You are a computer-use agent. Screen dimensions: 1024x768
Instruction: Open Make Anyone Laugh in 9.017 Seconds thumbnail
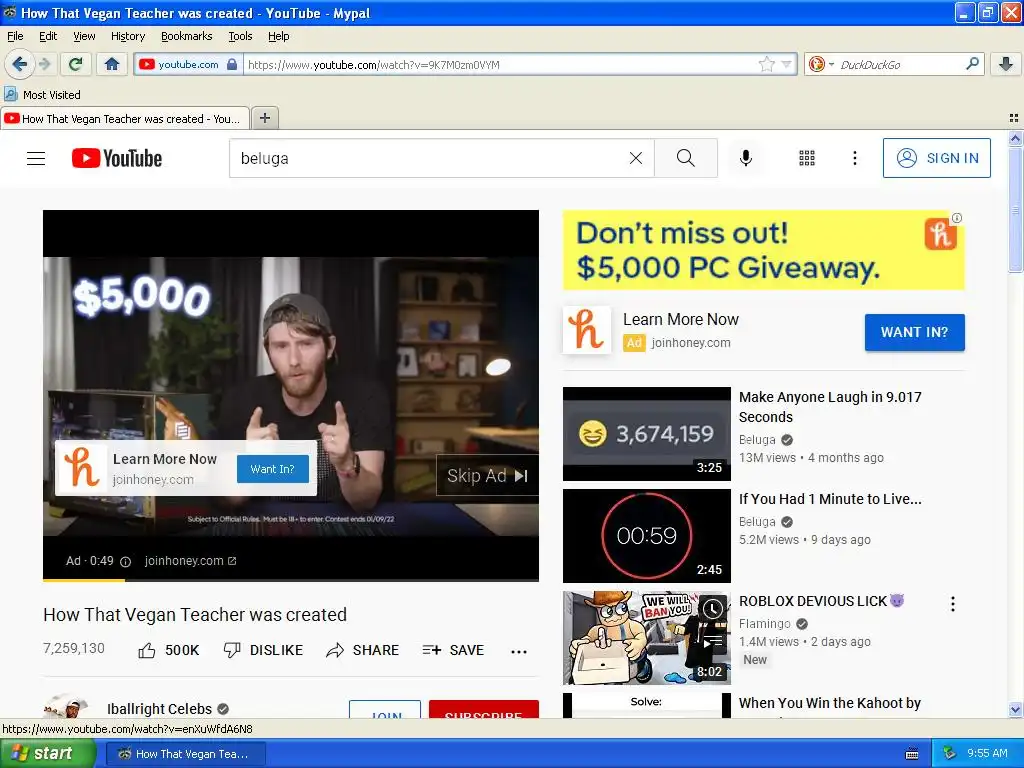coord(647,434)
